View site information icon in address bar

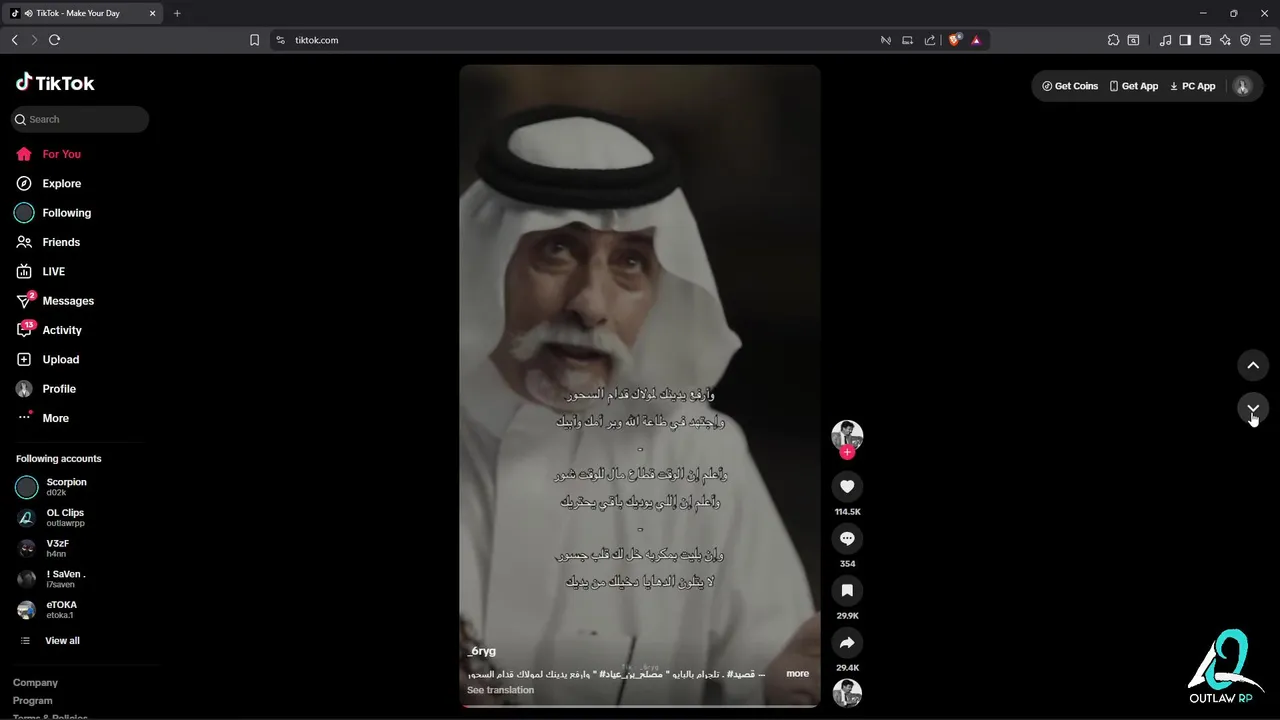click(x=281, y=40)
